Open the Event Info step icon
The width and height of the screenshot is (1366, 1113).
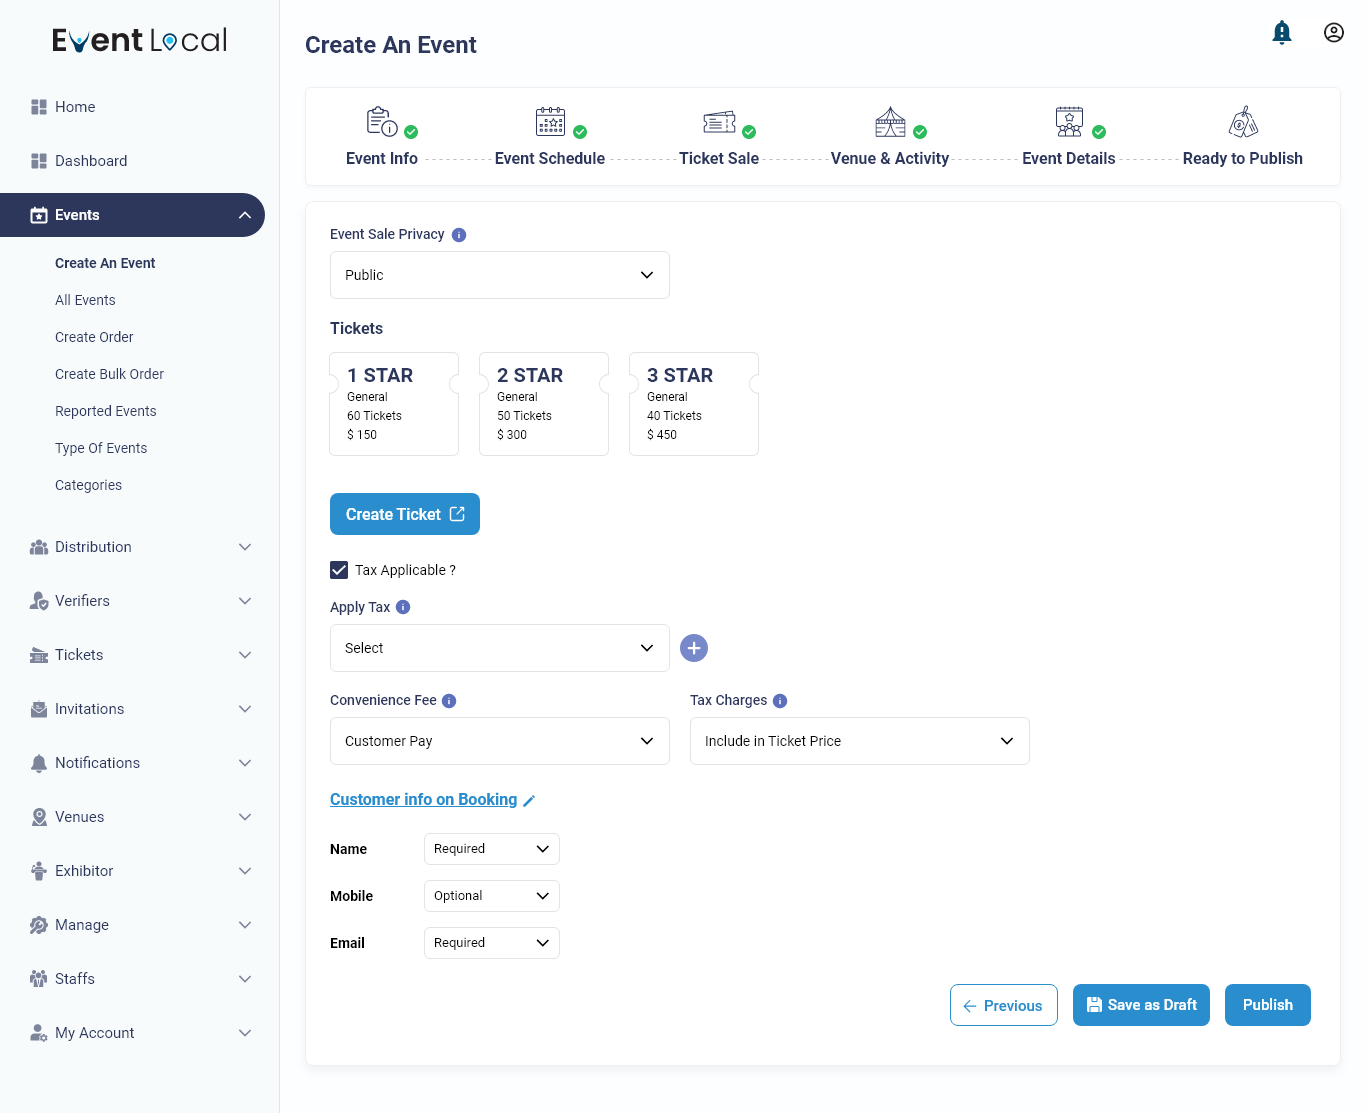pyautogui.click(x=379, y=121)
